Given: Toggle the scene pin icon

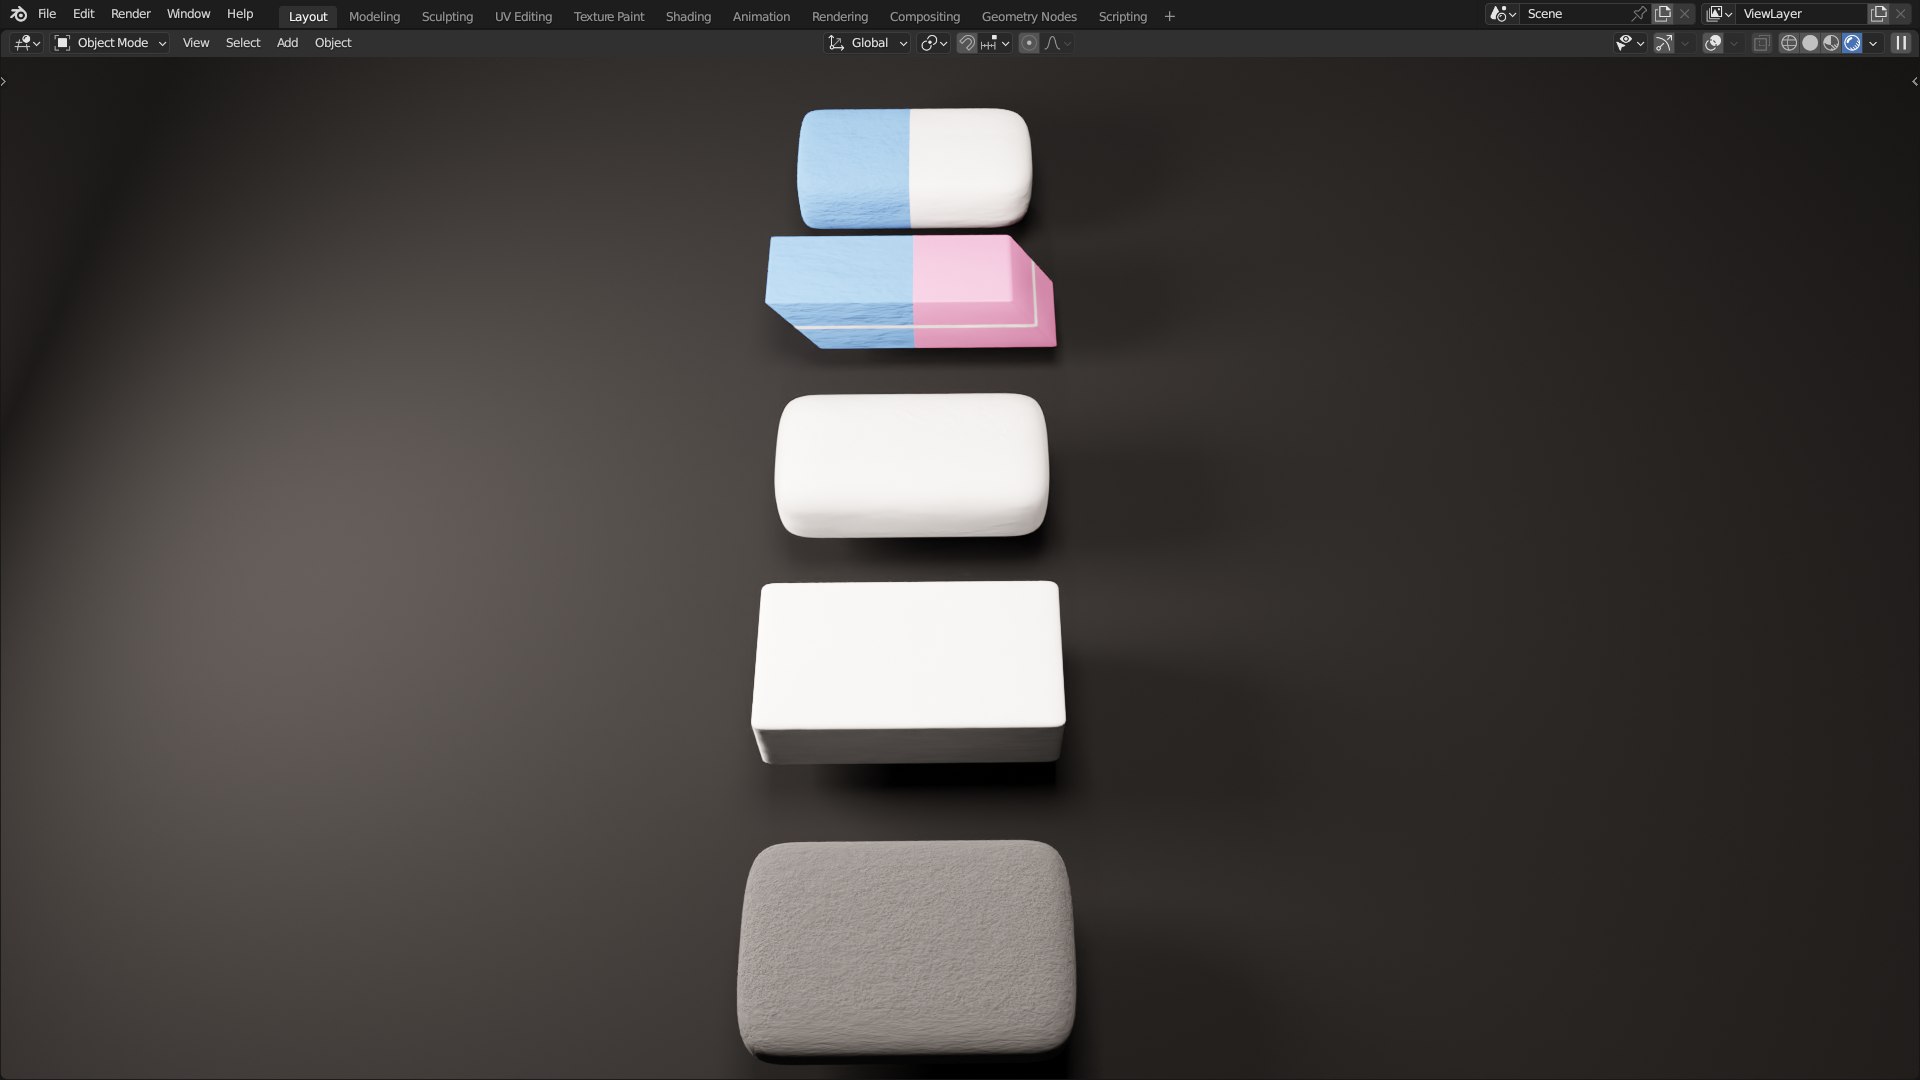Looking at the screenshot, I should tap(1639, 14).
